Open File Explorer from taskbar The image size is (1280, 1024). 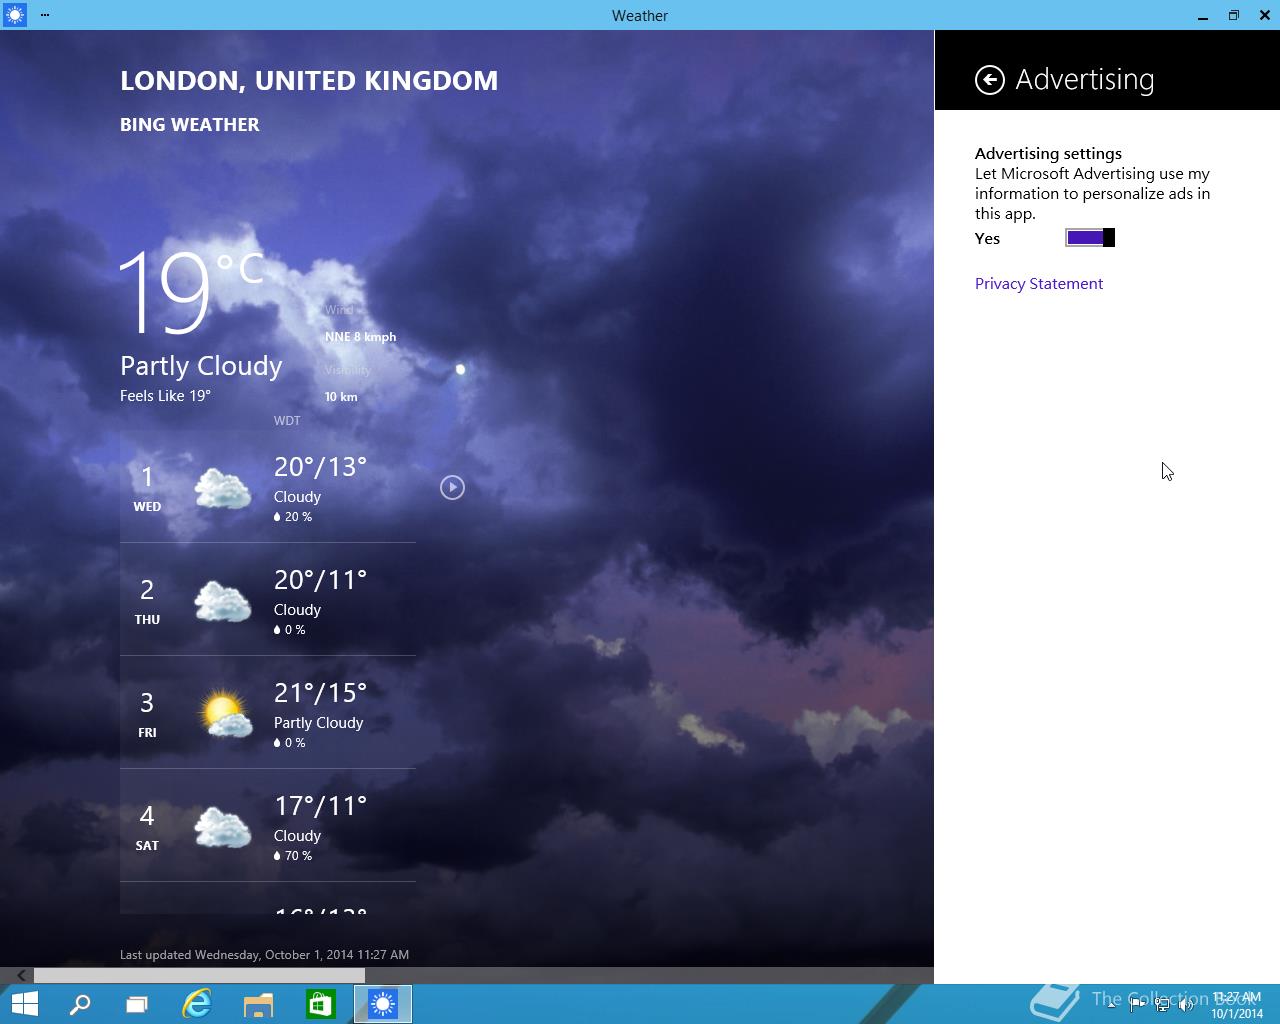pos(258,1004)
